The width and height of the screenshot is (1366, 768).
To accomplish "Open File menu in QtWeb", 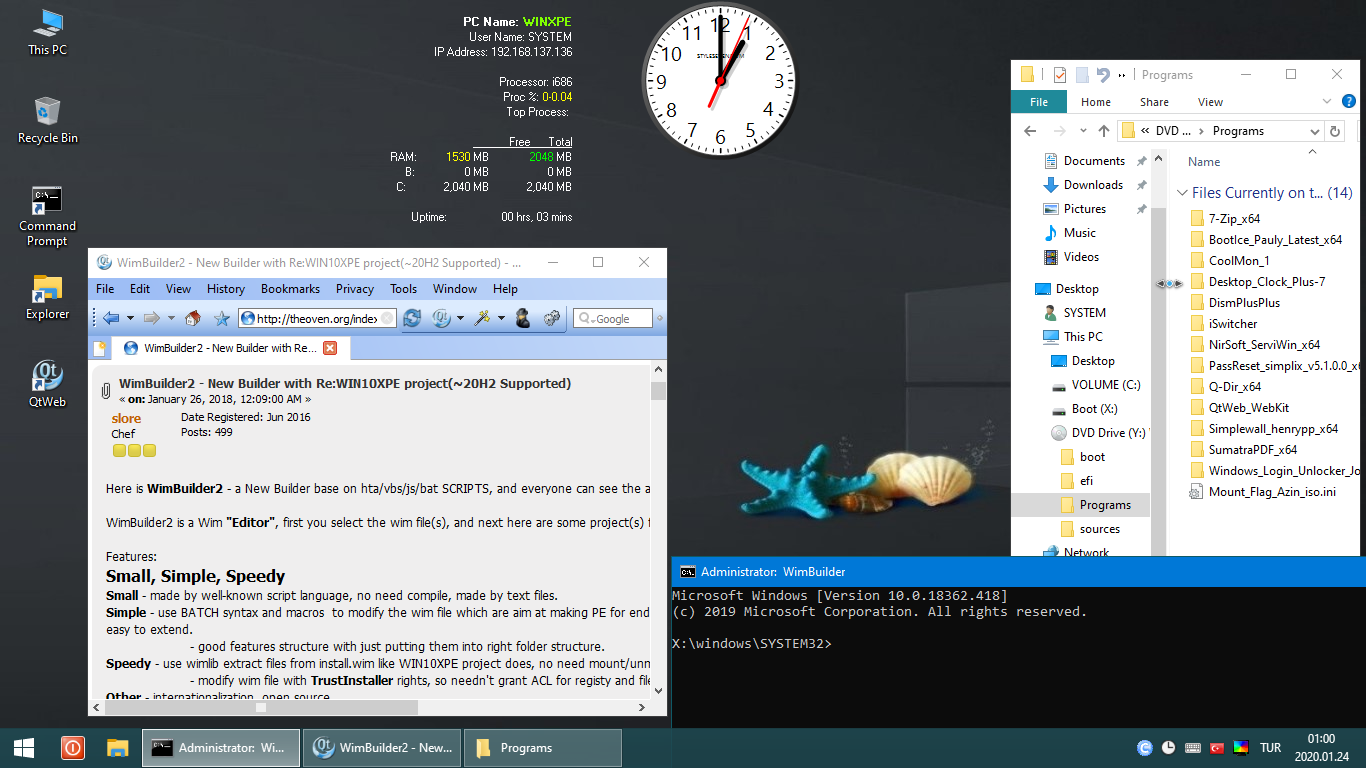I will (105, 289).
